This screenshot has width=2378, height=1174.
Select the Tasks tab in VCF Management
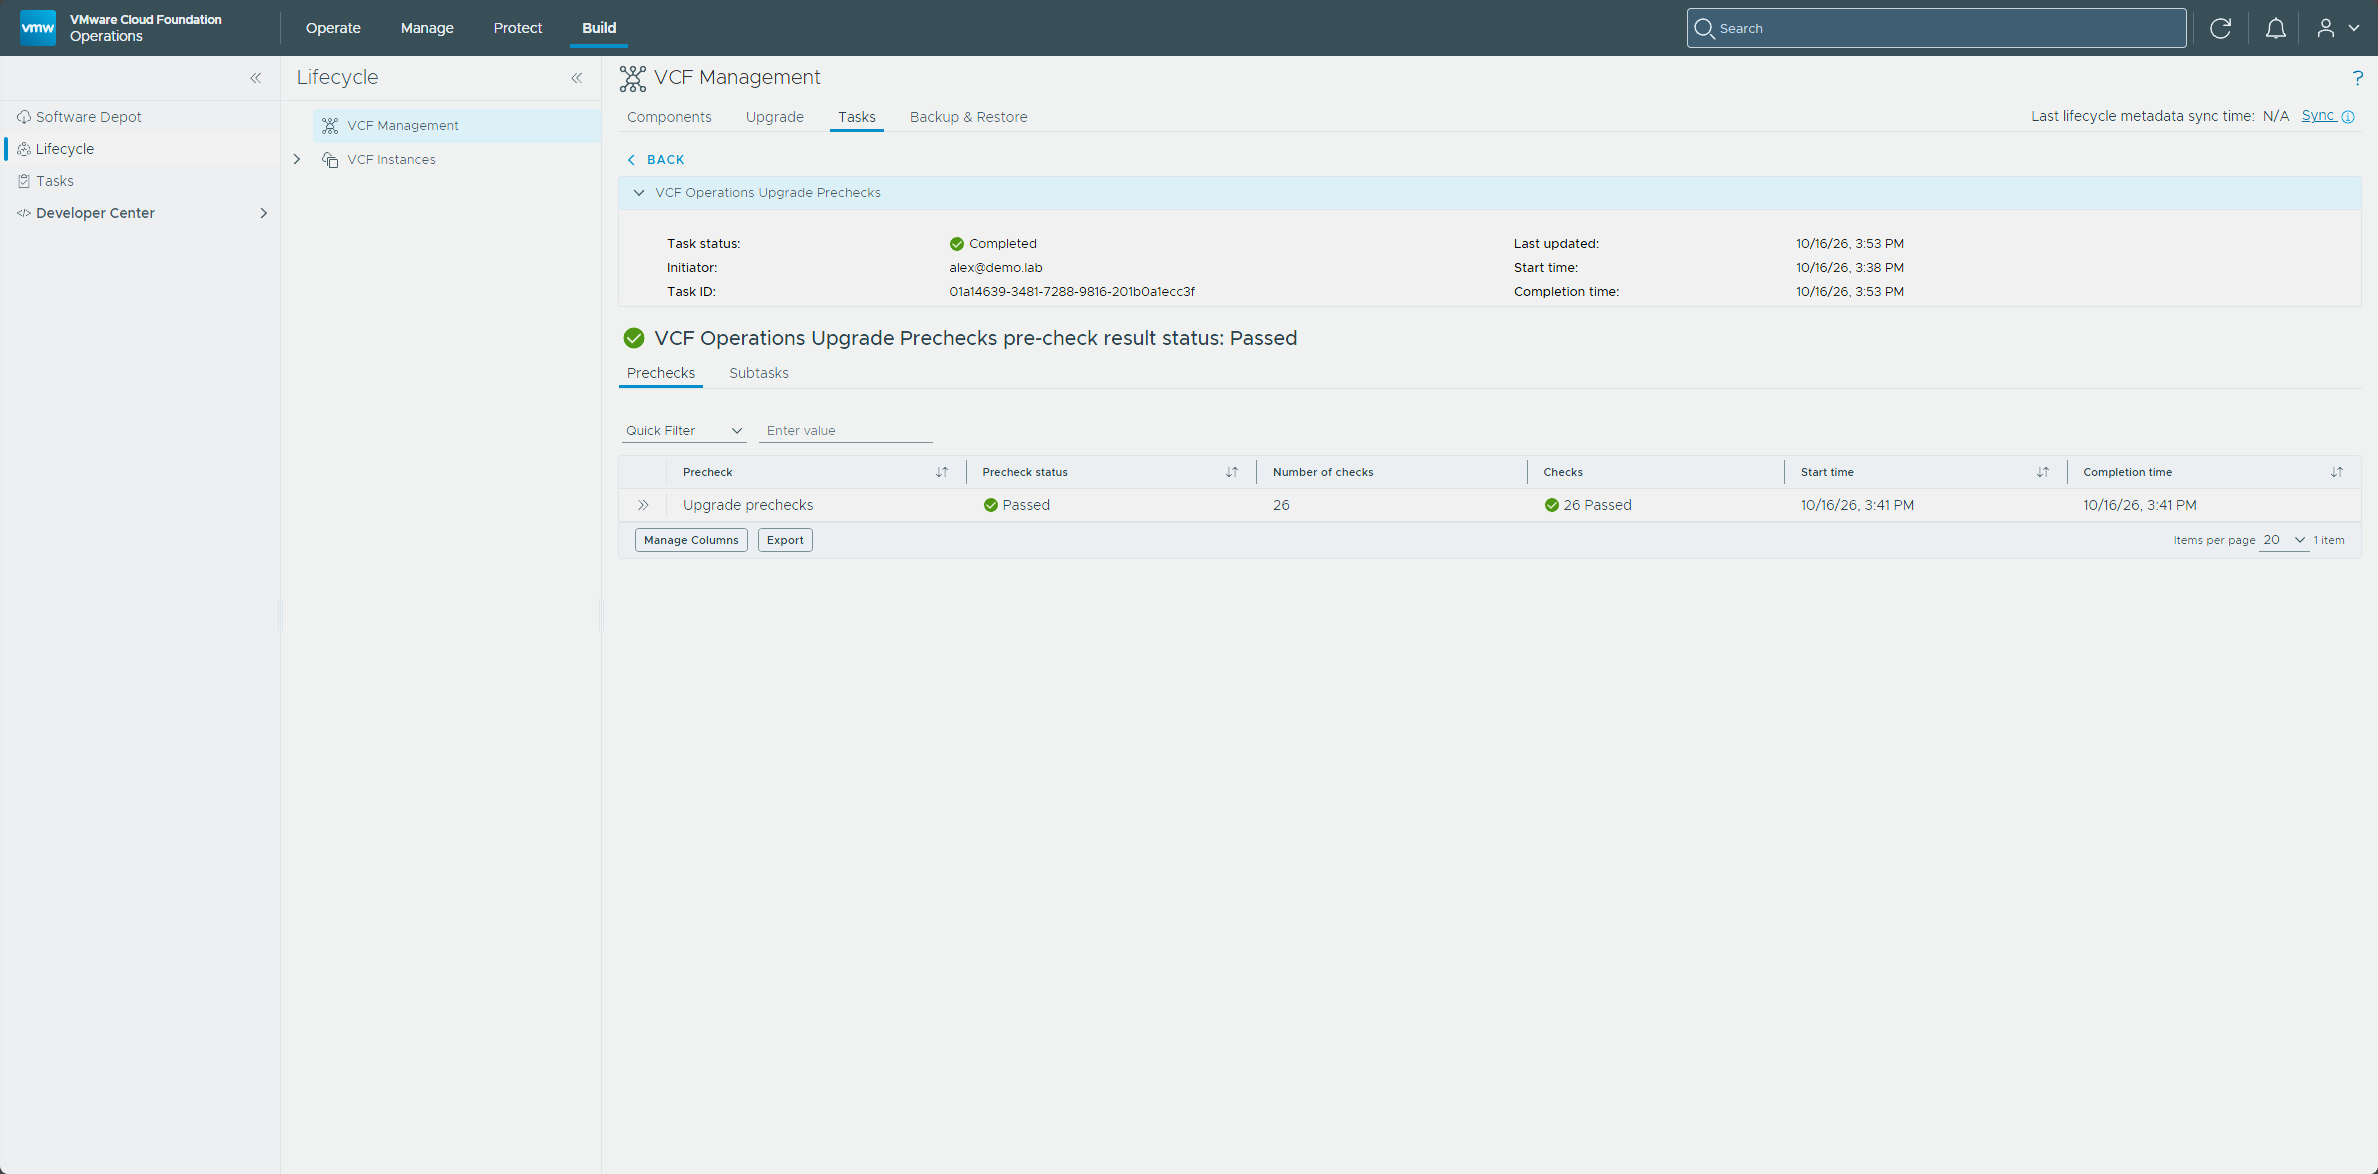coord(857,117)
